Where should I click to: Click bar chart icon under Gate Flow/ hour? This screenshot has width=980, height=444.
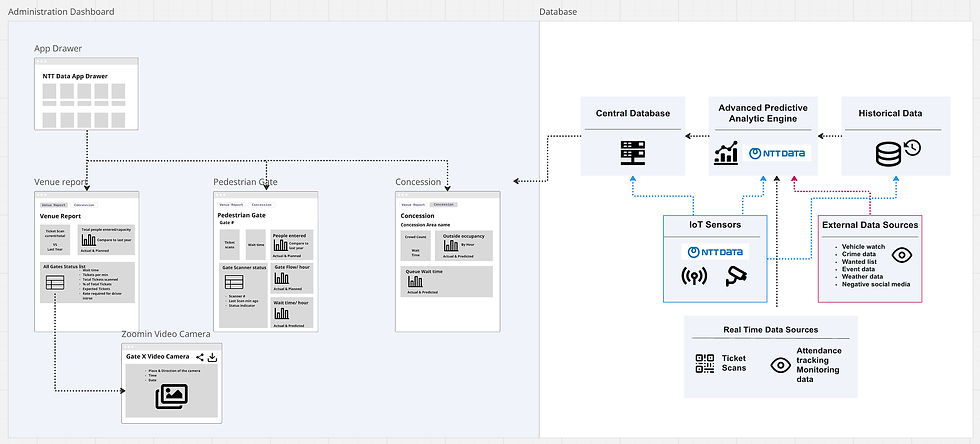pos(281,278)
